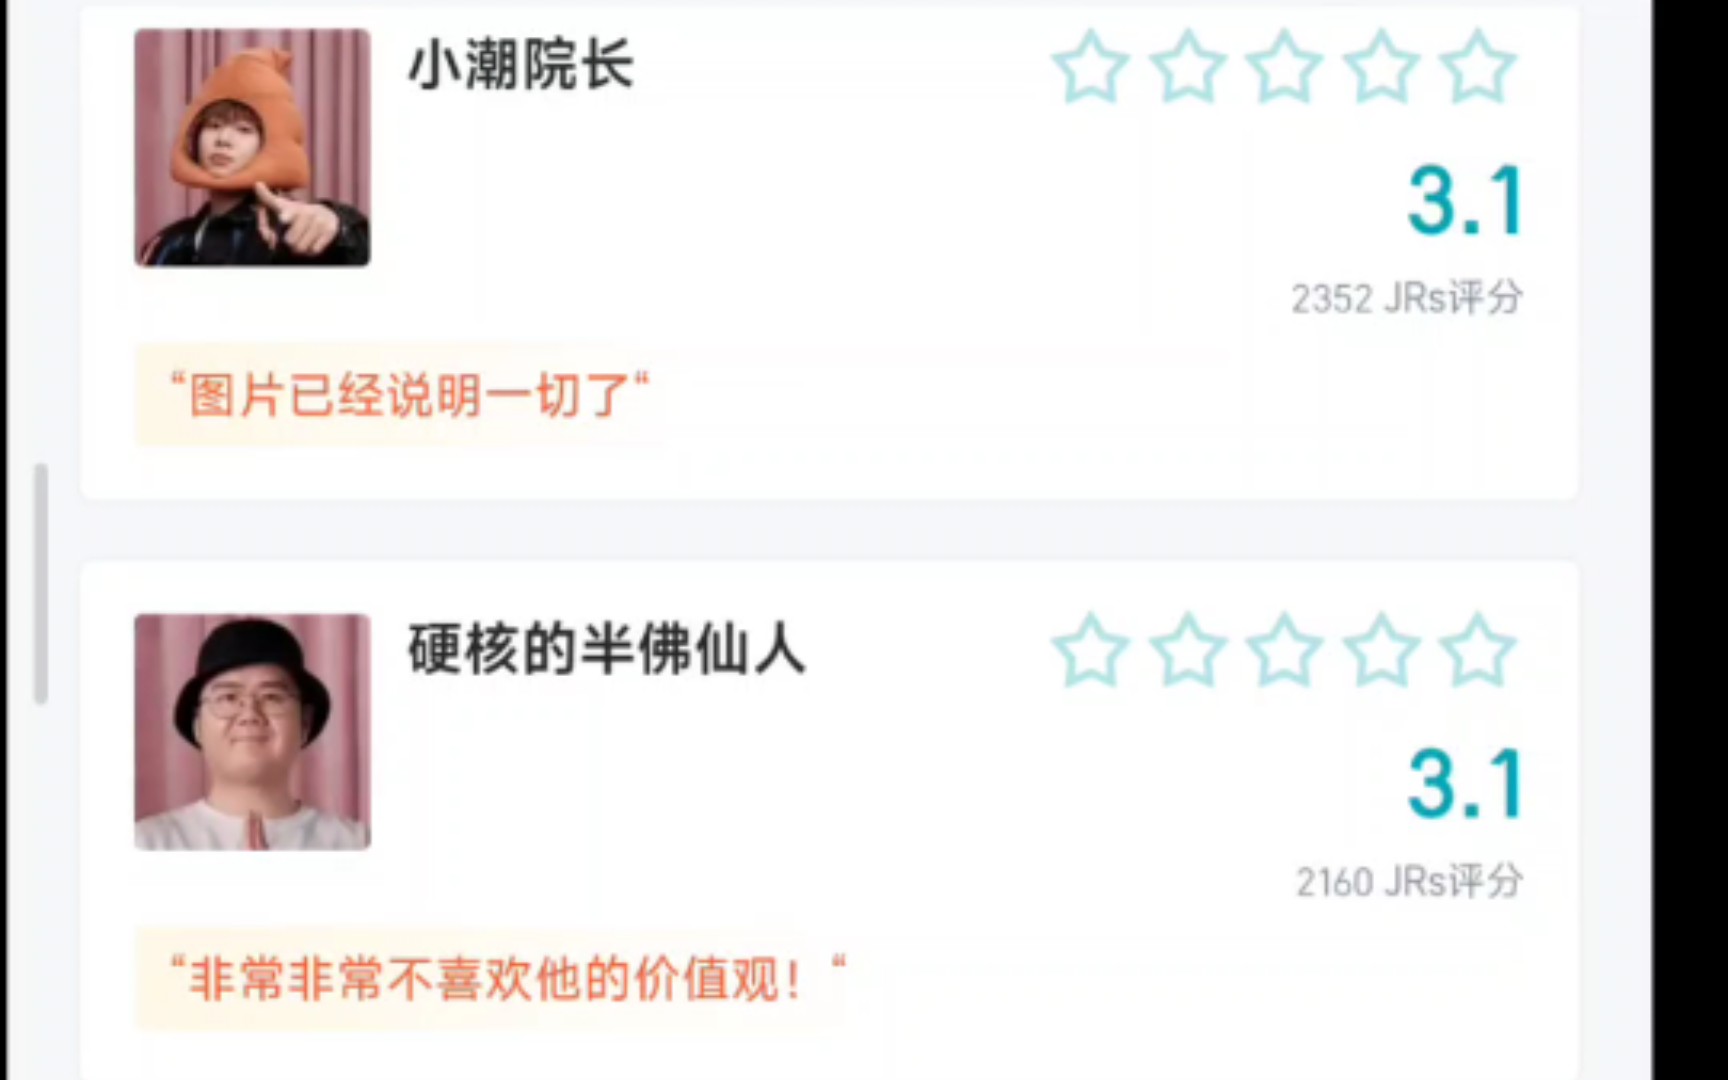This screenshot has width=1728, height=1080.
Task: Open the 2160 JRs评分 count
Action: tap(1409, 882)
